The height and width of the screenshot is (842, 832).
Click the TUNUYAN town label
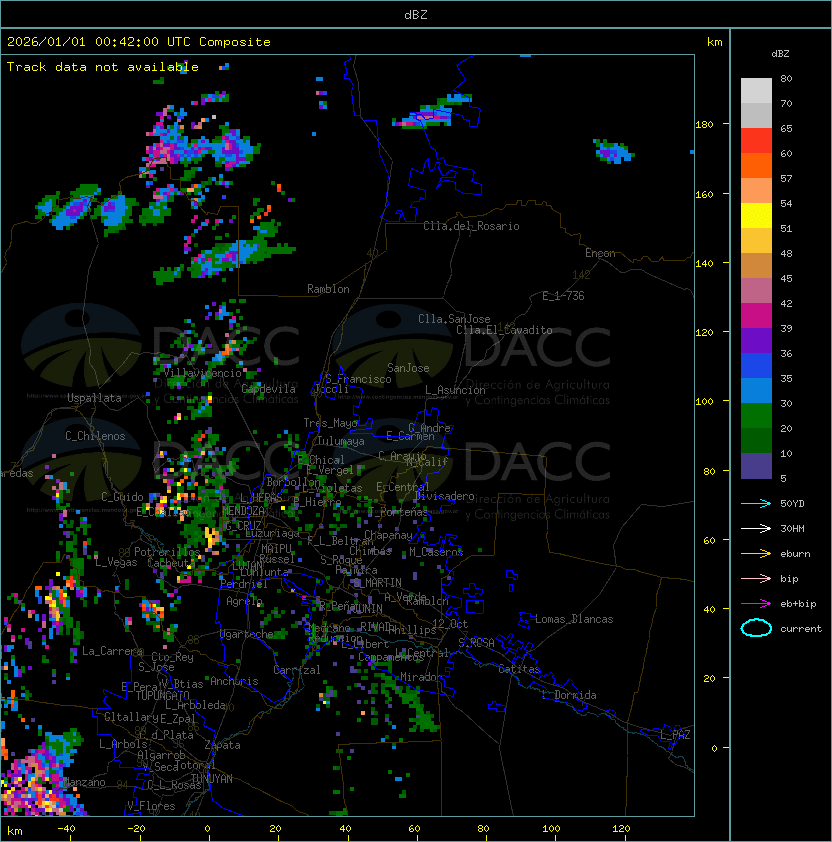pyautogui.click(x=211, y=778)
